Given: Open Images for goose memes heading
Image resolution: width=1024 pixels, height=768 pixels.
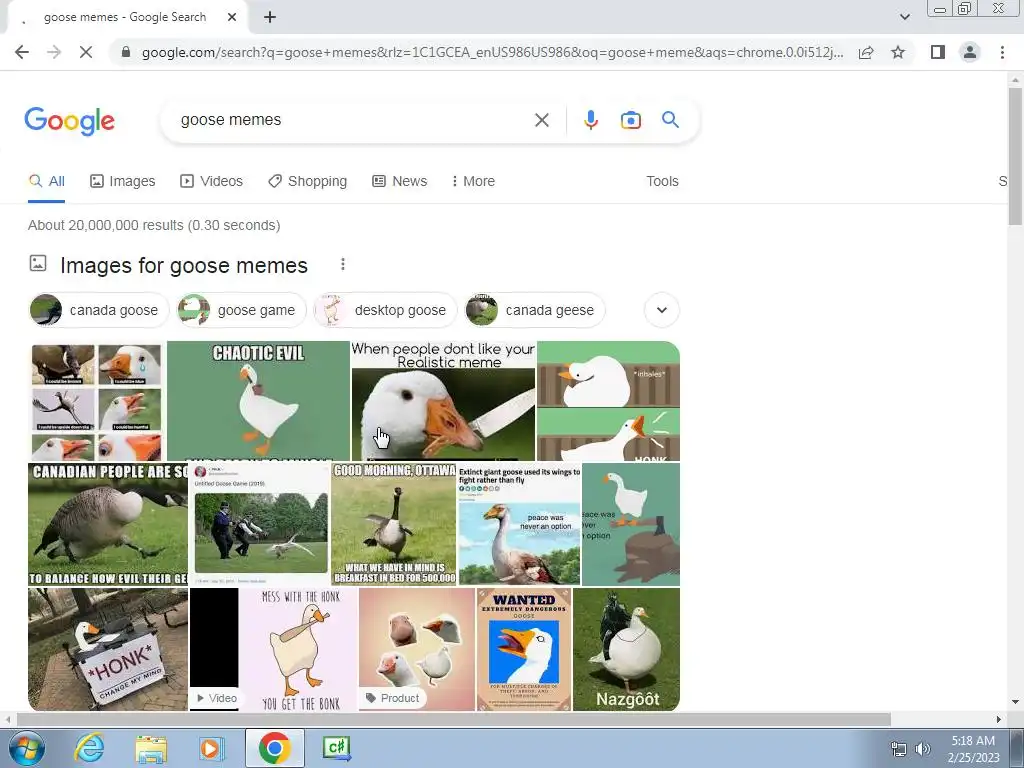Looking at the screenshot, I should pyautogui.click(x=184, y=266).
